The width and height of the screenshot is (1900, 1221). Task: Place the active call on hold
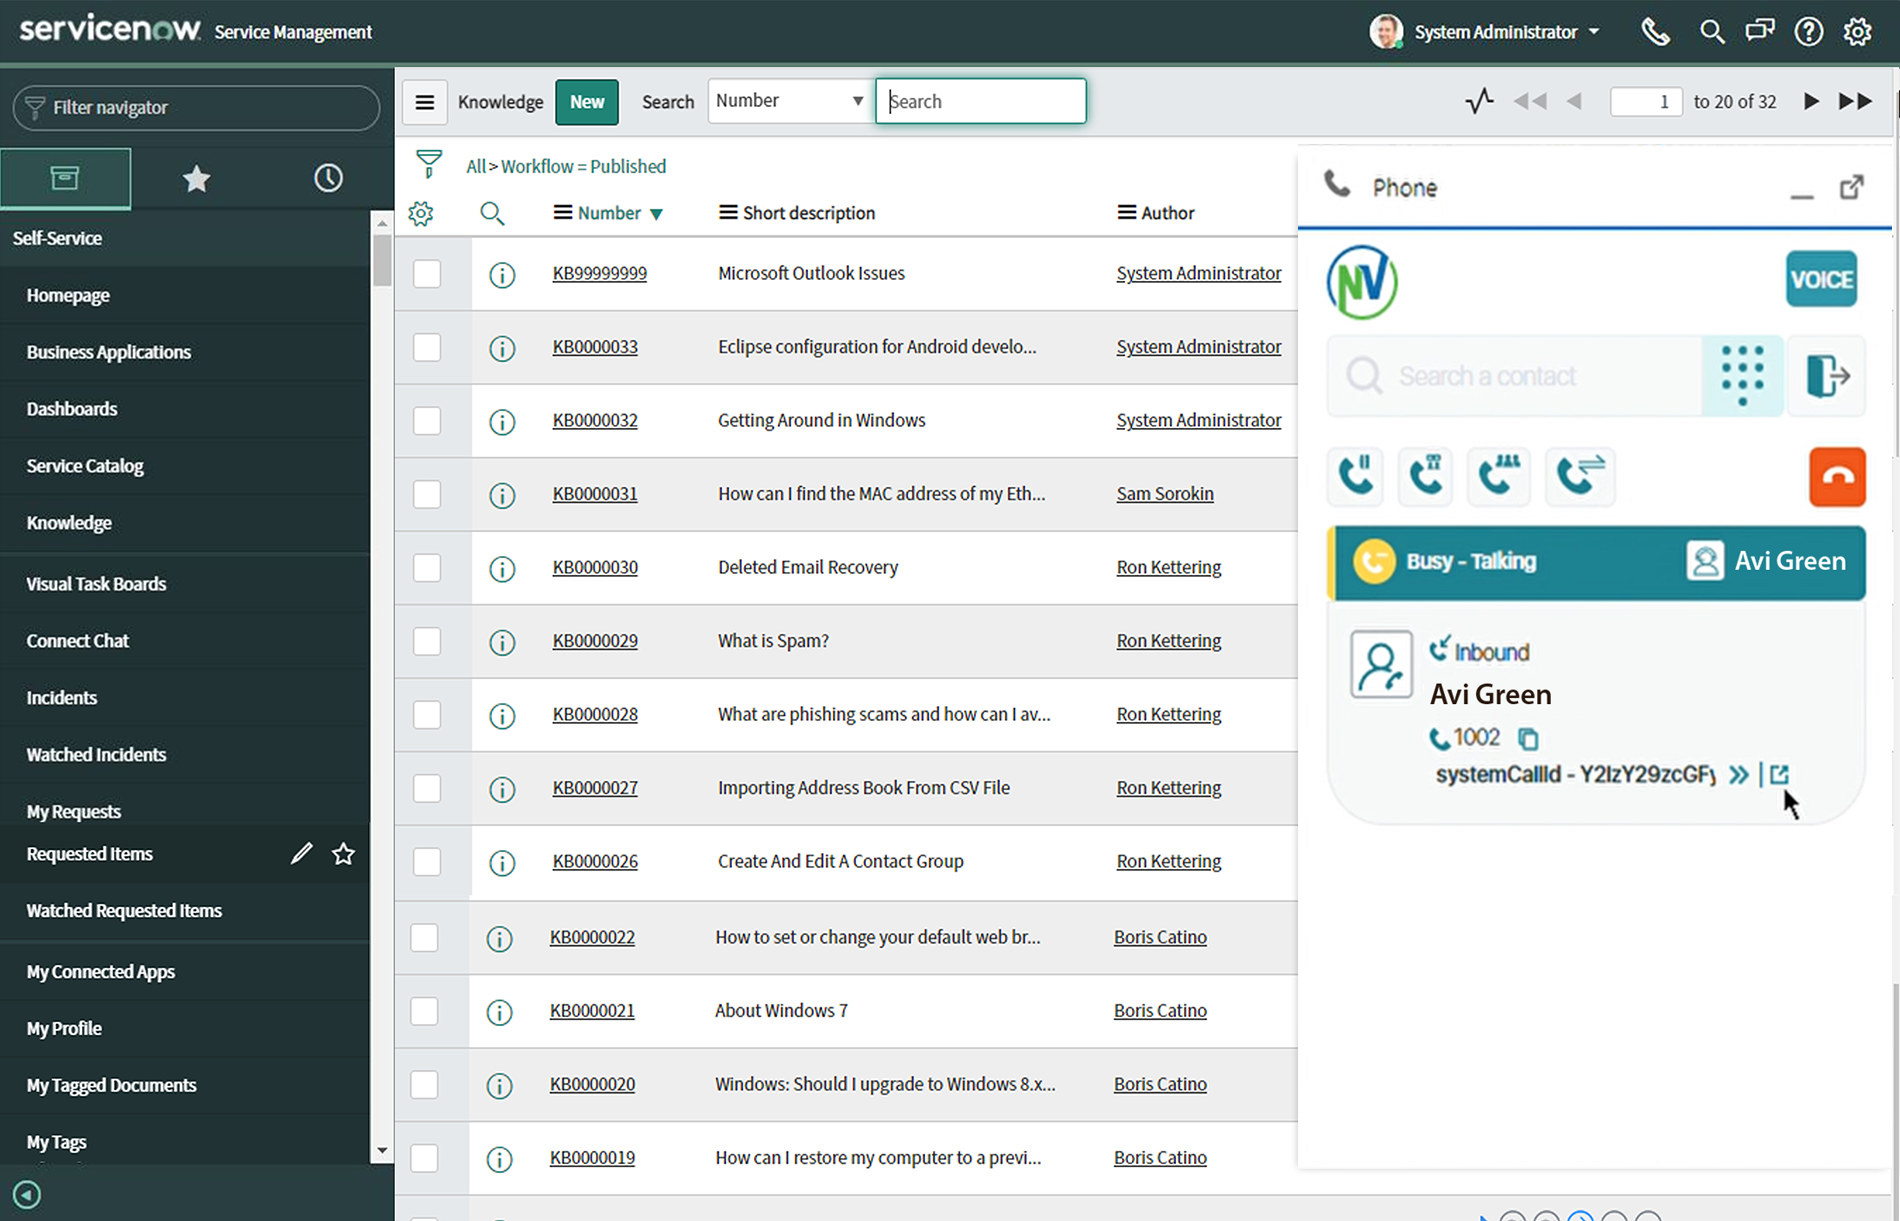(x=1355, y=476)
